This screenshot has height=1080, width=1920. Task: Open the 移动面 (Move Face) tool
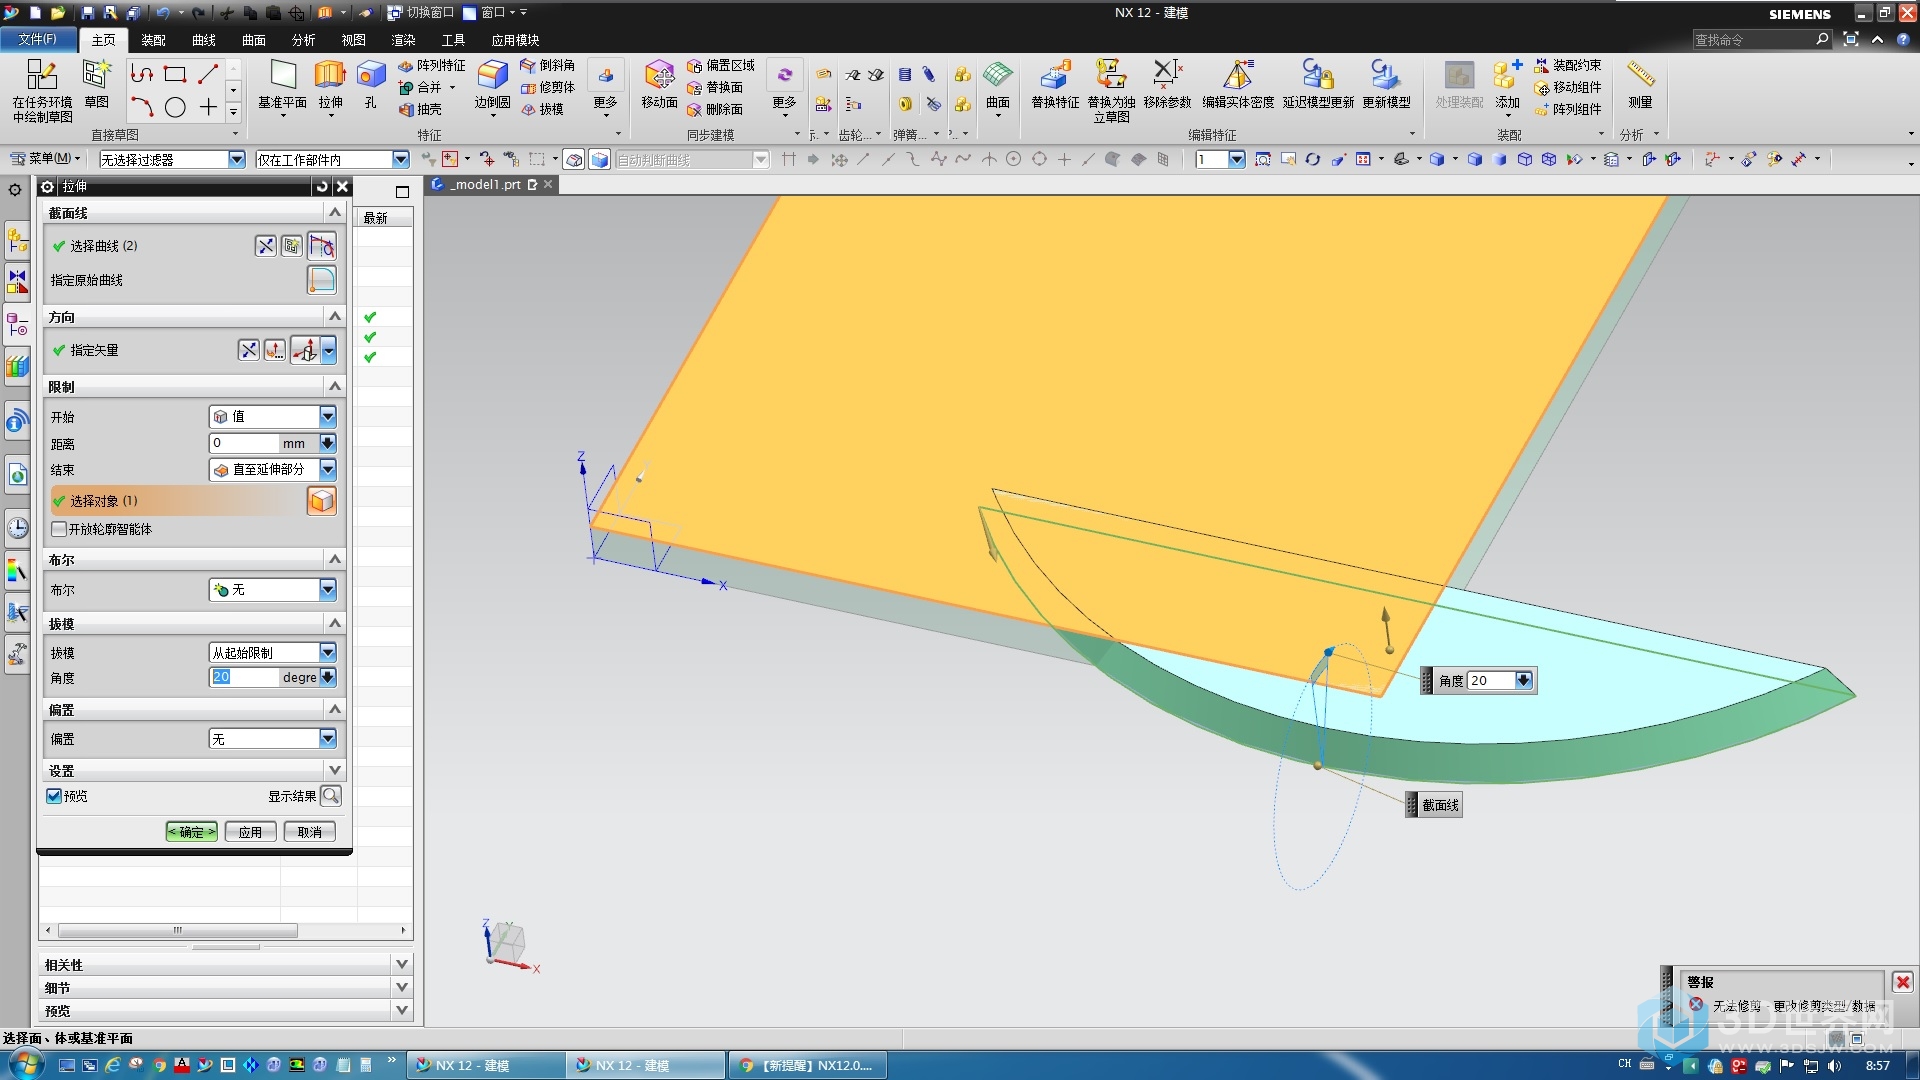tap(659, 85)
